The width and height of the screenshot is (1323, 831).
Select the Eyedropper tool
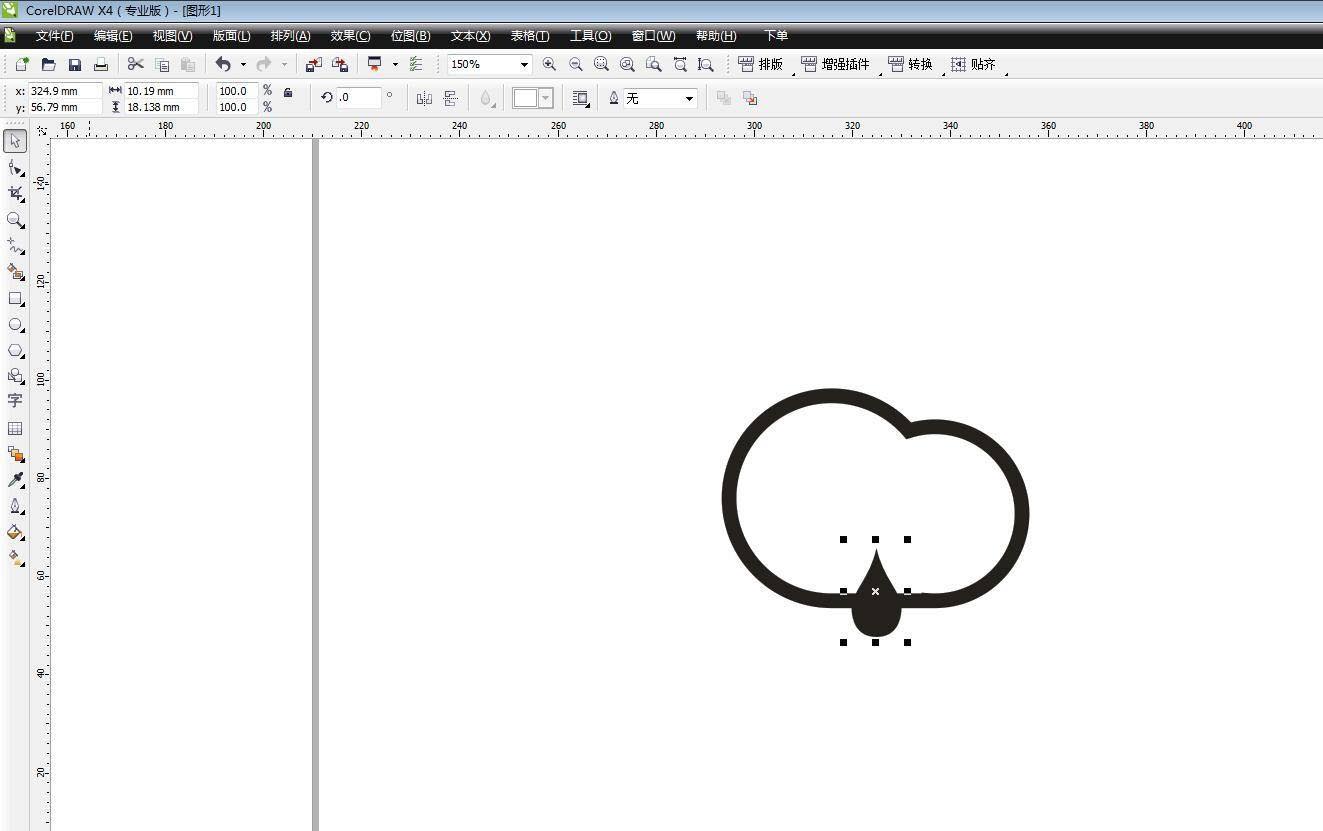coord(15,480)
